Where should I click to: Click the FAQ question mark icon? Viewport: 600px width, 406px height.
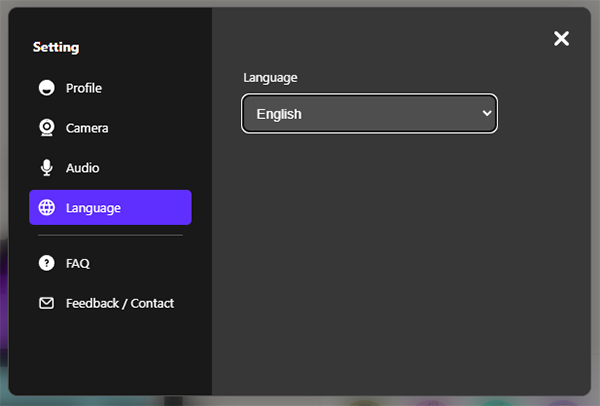(47, 263)
